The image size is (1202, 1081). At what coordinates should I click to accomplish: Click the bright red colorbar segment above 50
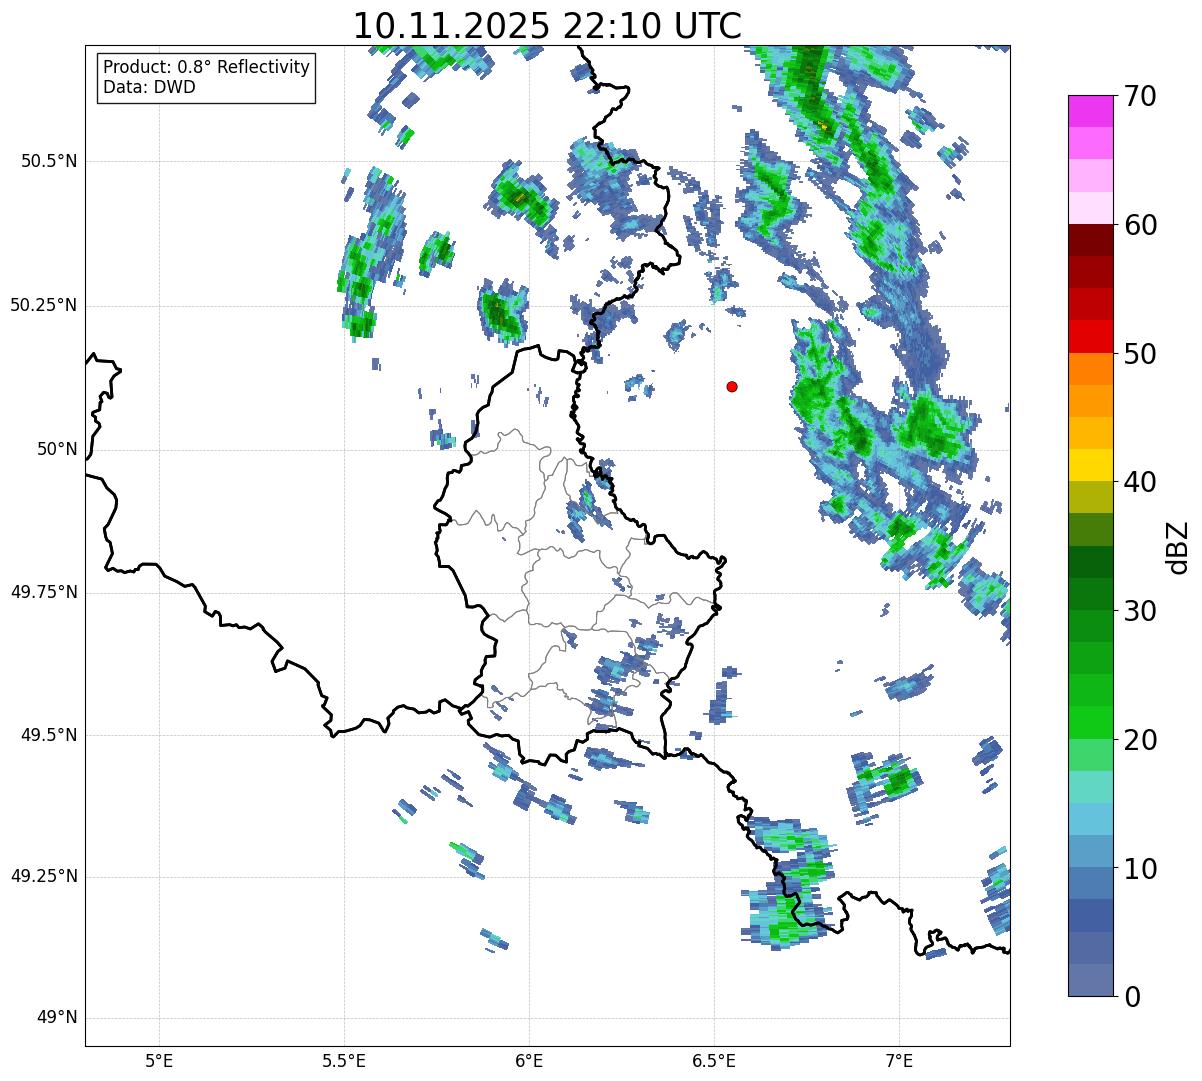pos(1091,337)
